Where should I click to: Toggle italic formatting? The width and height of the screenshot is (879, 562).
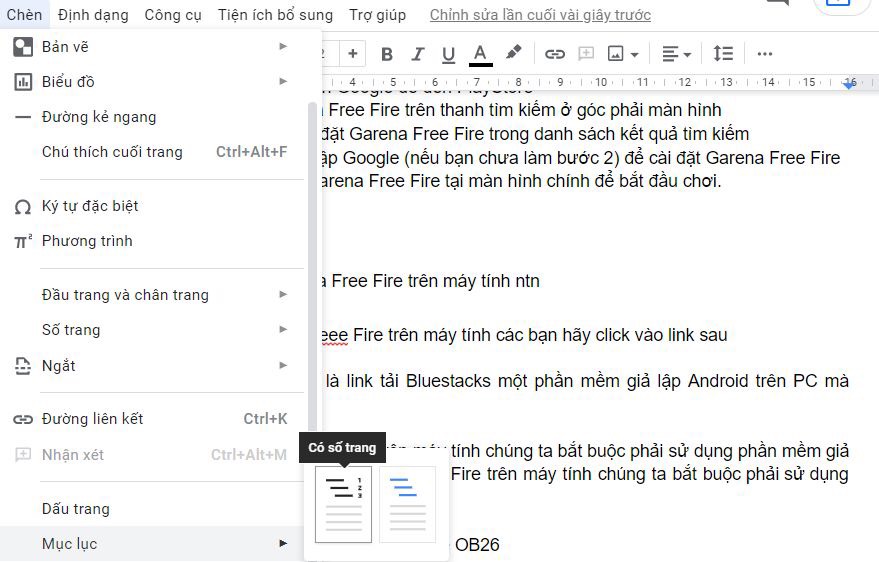(418, 54)
